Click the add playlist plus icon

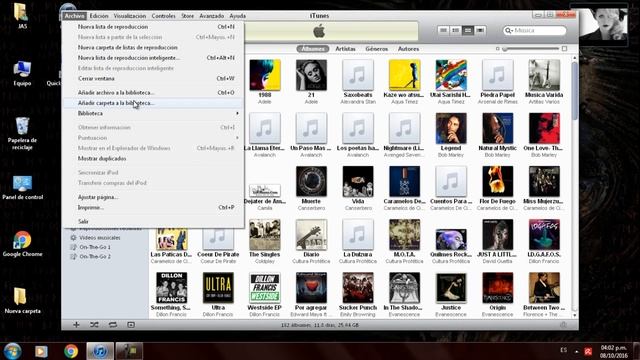[x=76, y=324]
